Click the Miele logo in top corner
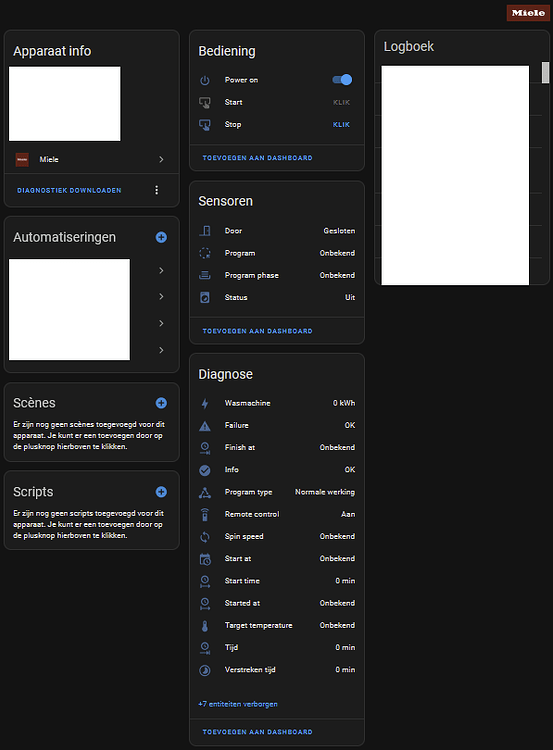 click(528, 13)
